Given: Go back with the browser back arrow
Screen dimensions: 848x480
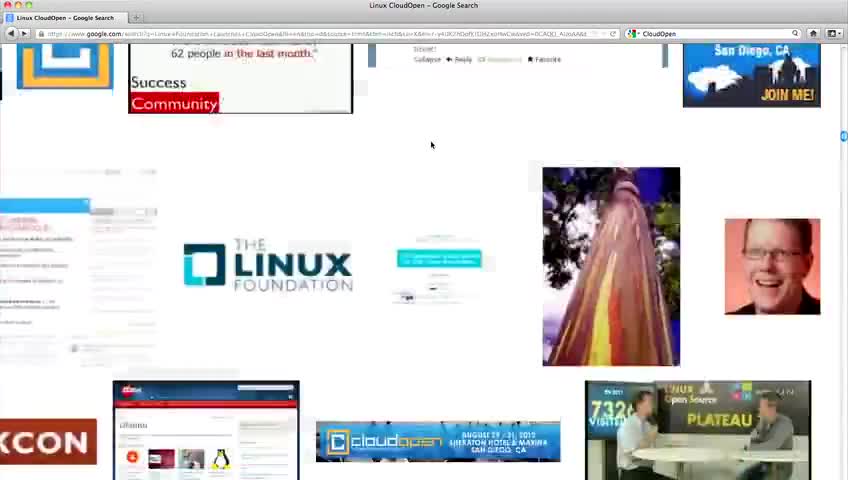Looking at the screenshot, I should [x=11, y=34].
